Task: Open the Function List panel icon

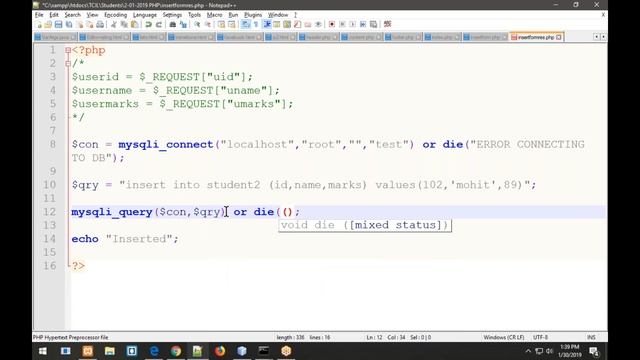Action: coord(298,24)
